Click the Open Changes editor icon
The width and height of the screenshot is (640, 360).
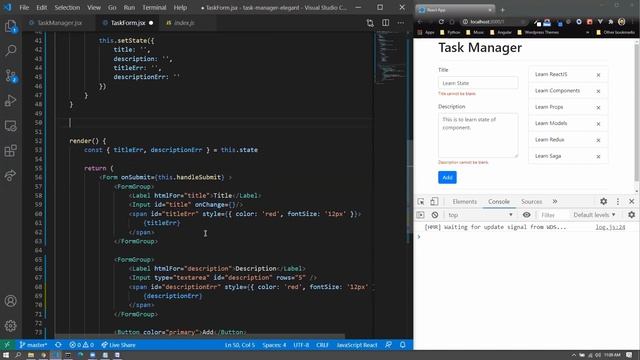pos(370,23)
